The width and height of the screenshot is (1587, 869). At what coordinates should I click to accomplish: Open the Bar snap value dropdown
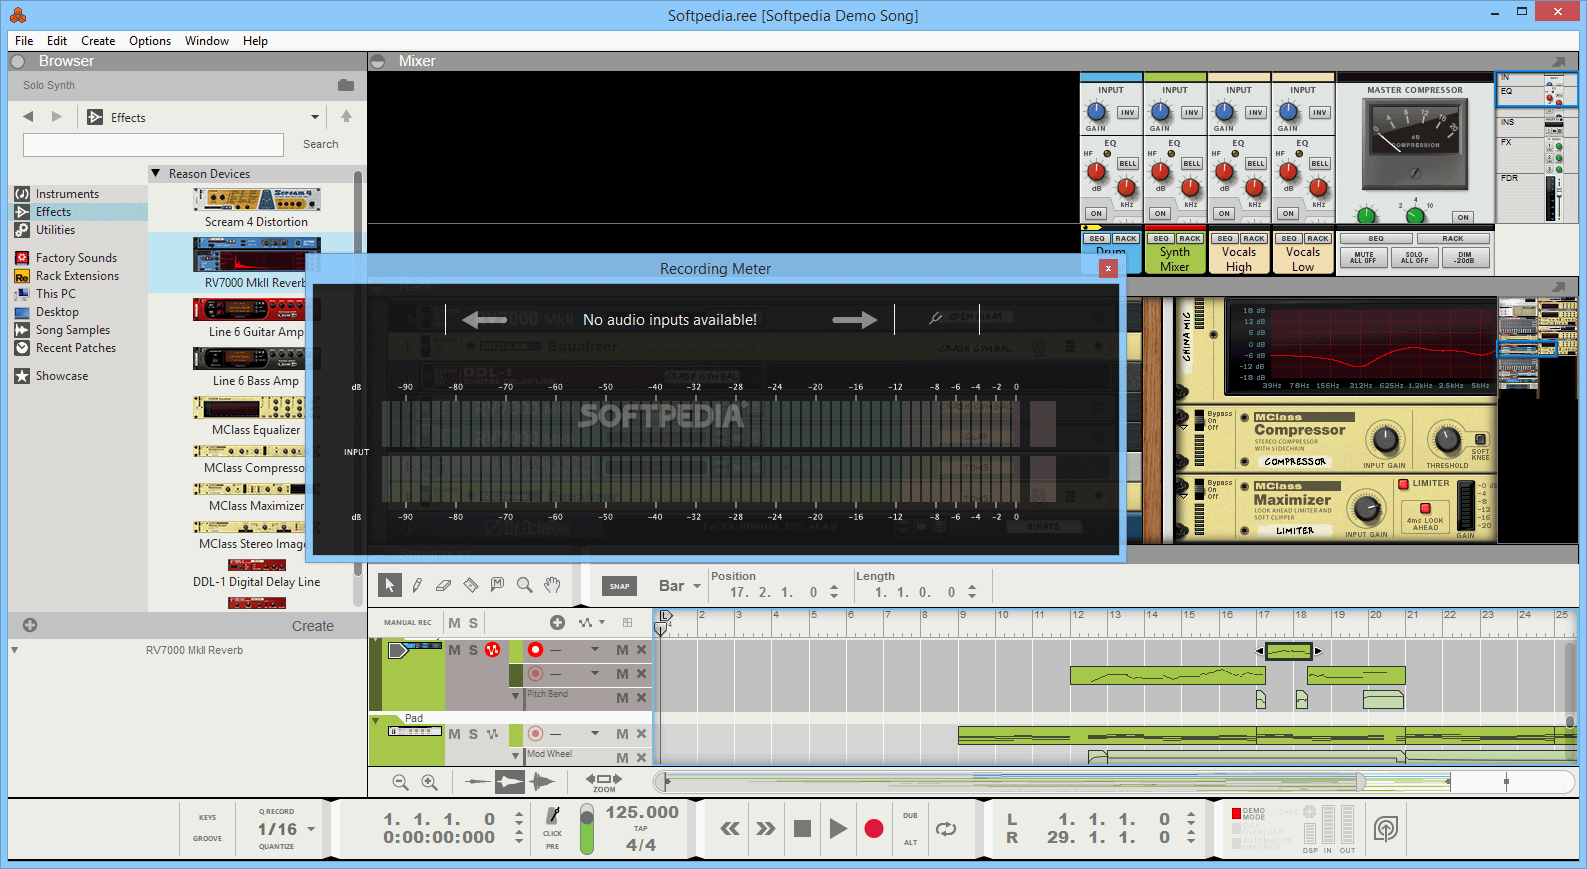pos(697,586)
